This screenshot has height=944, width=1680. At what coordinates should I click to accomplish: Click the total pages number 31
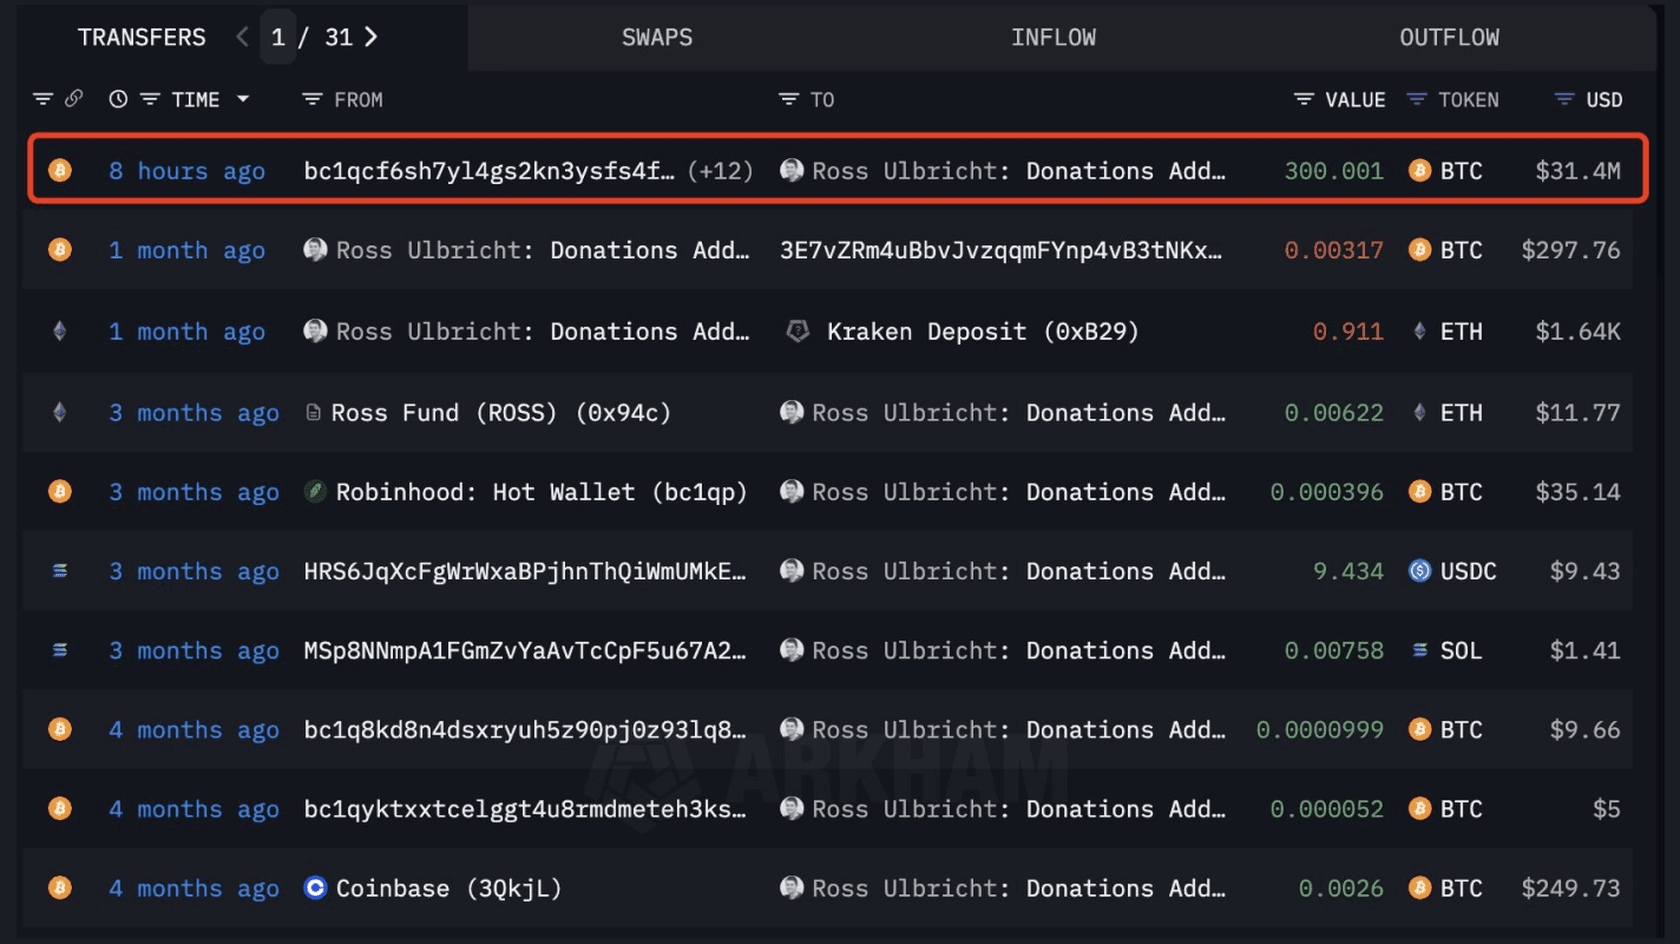(339, 37)
